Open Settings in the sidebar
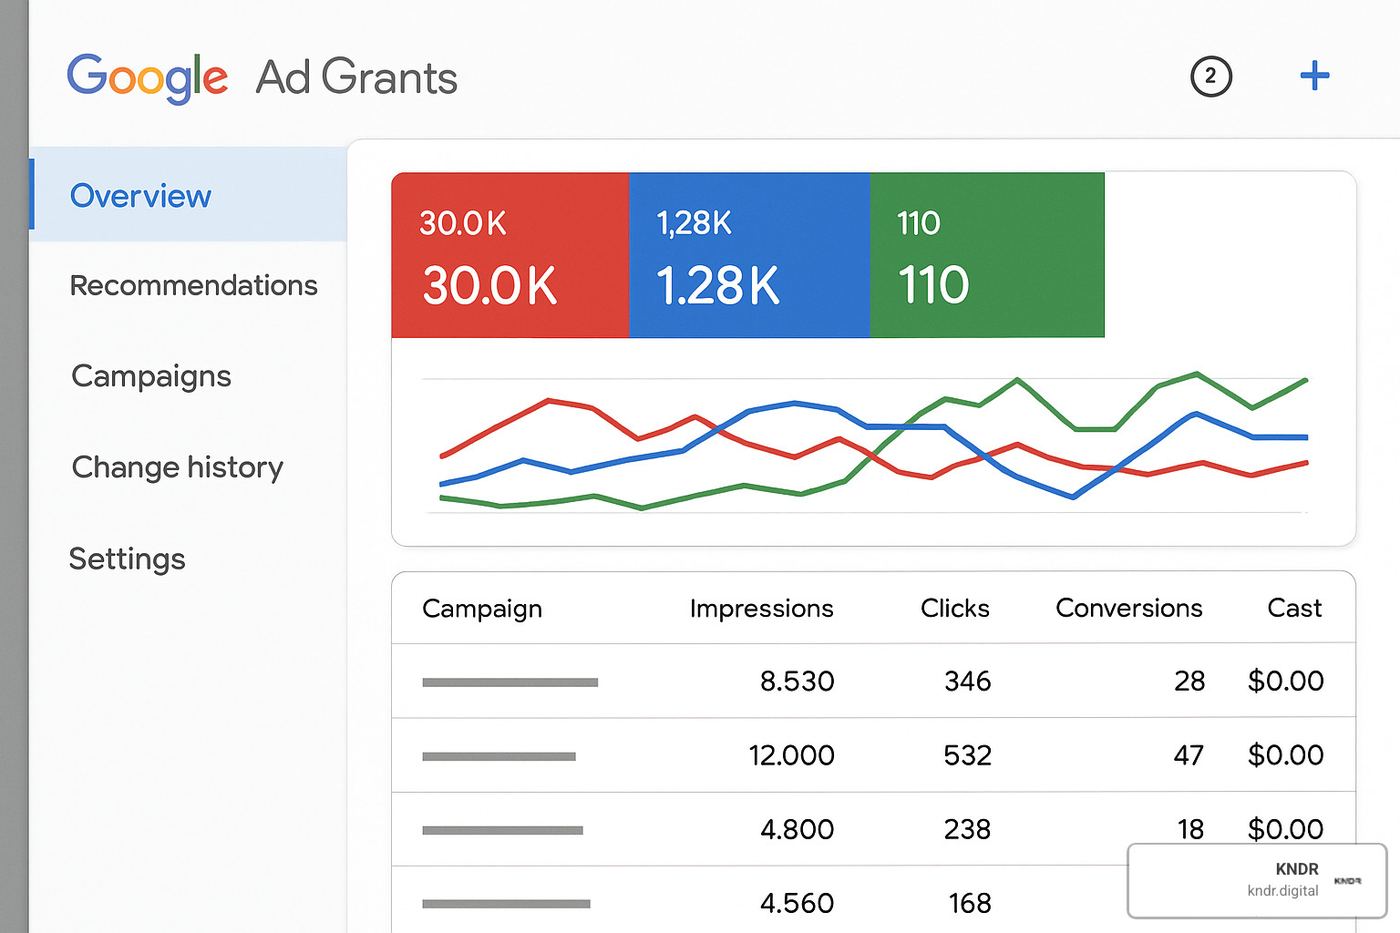The width and height of the screenshot is (1400, 933). [x=127, y=558]
